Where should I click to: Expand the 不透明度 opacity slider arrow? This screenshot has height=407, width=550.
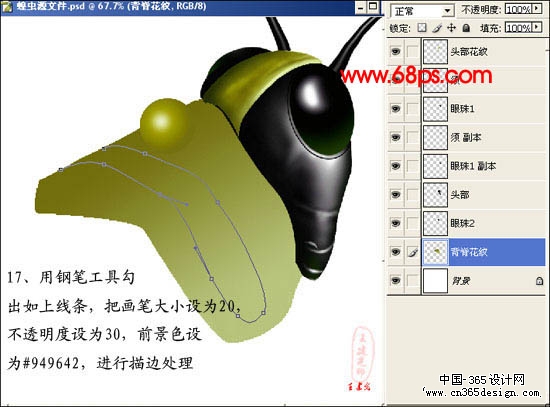click(537, 9)
